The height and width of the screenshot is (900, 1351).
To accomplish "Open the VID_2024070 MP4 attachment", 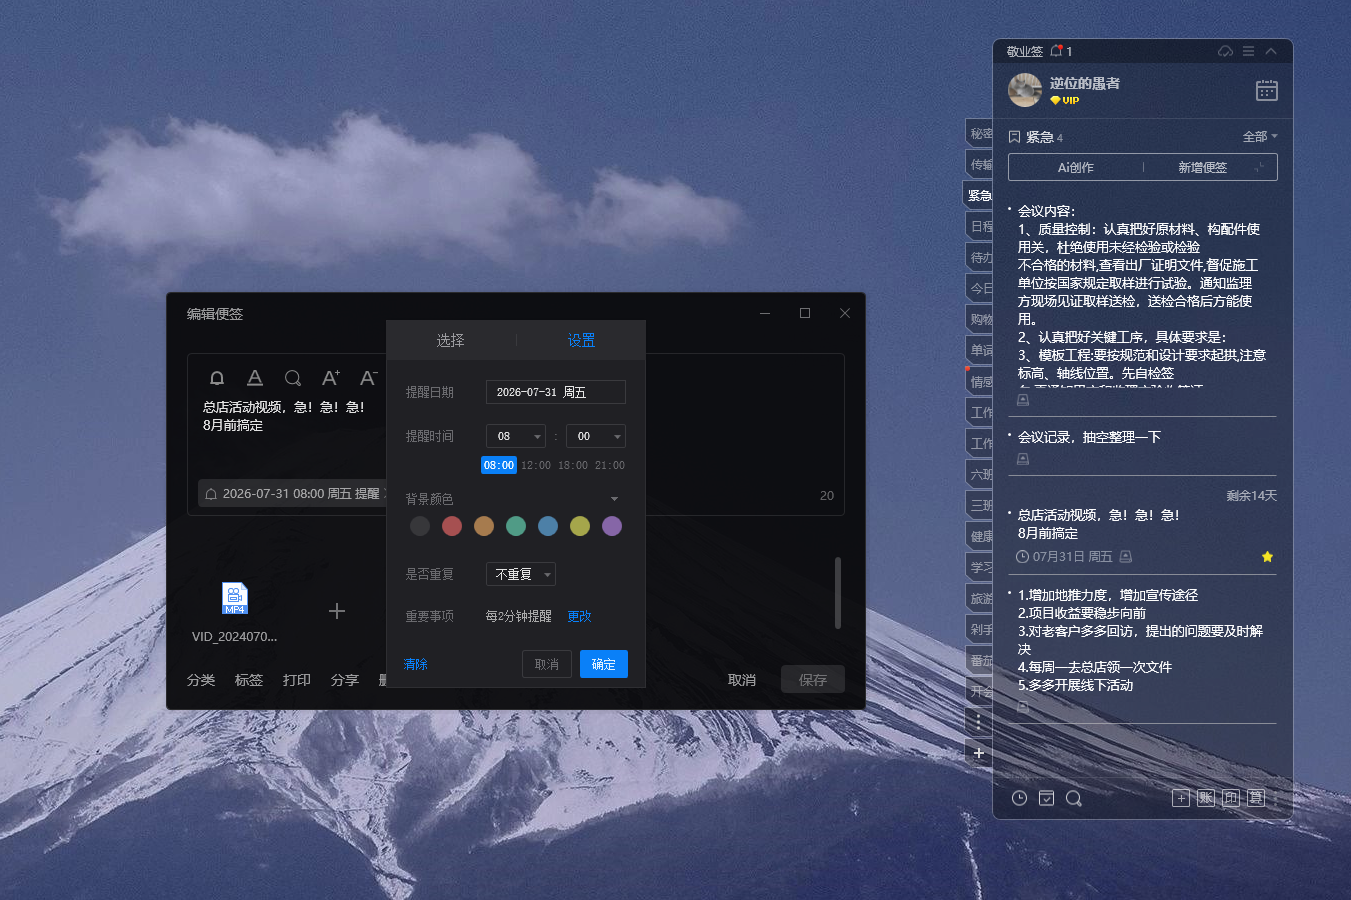I will [235, 598].
